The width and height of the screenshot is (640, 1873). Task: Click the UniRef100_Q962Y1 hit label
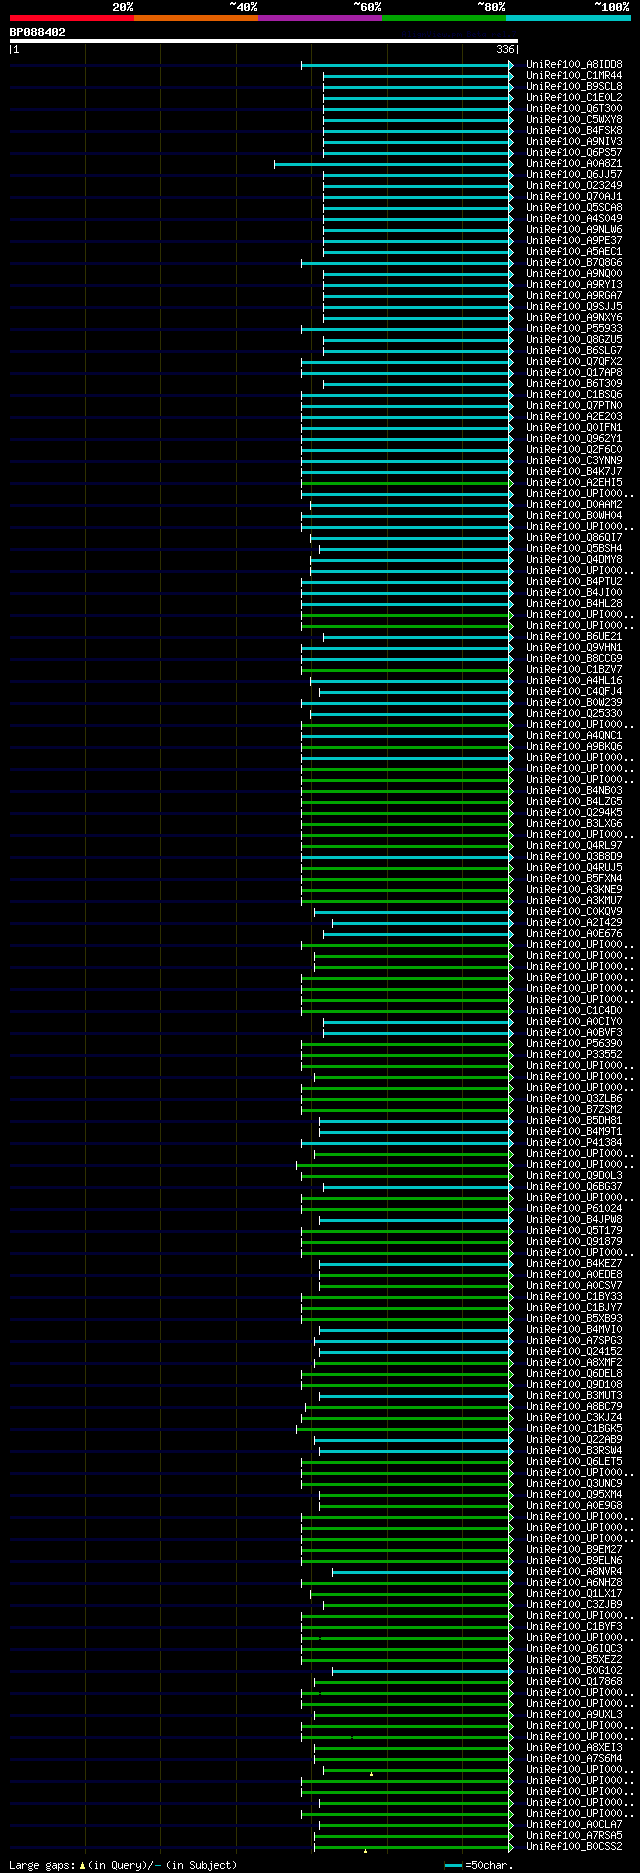(574, 439)
